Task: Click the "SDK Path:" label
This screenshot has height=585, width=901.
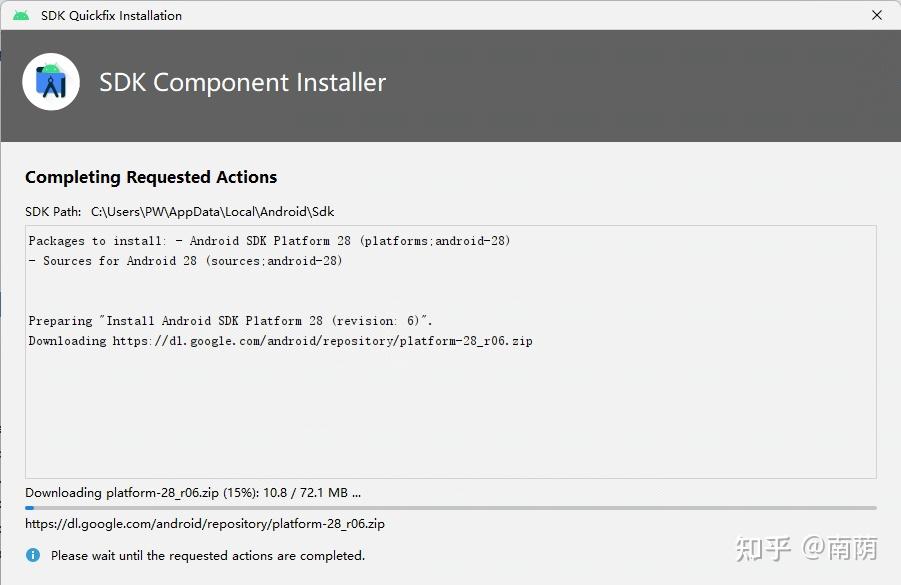Action: coord(54,212)
